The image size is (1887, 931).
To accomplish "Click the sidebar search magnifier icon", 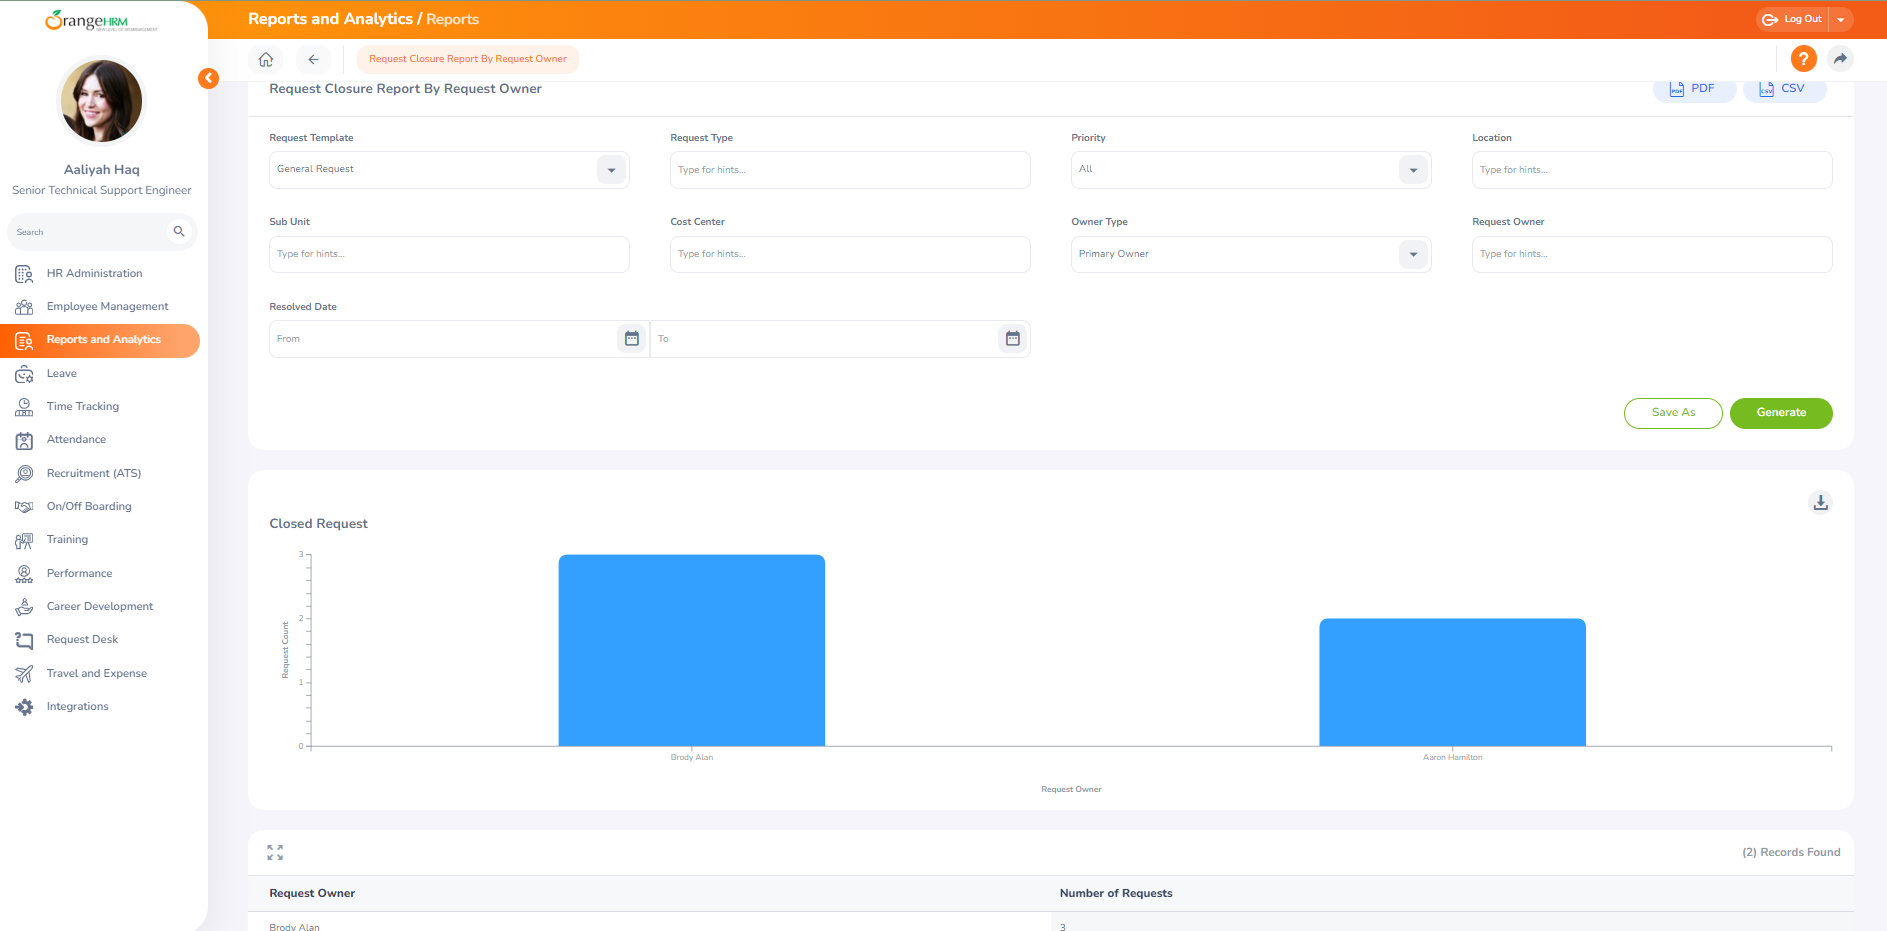I will point(179,232).
